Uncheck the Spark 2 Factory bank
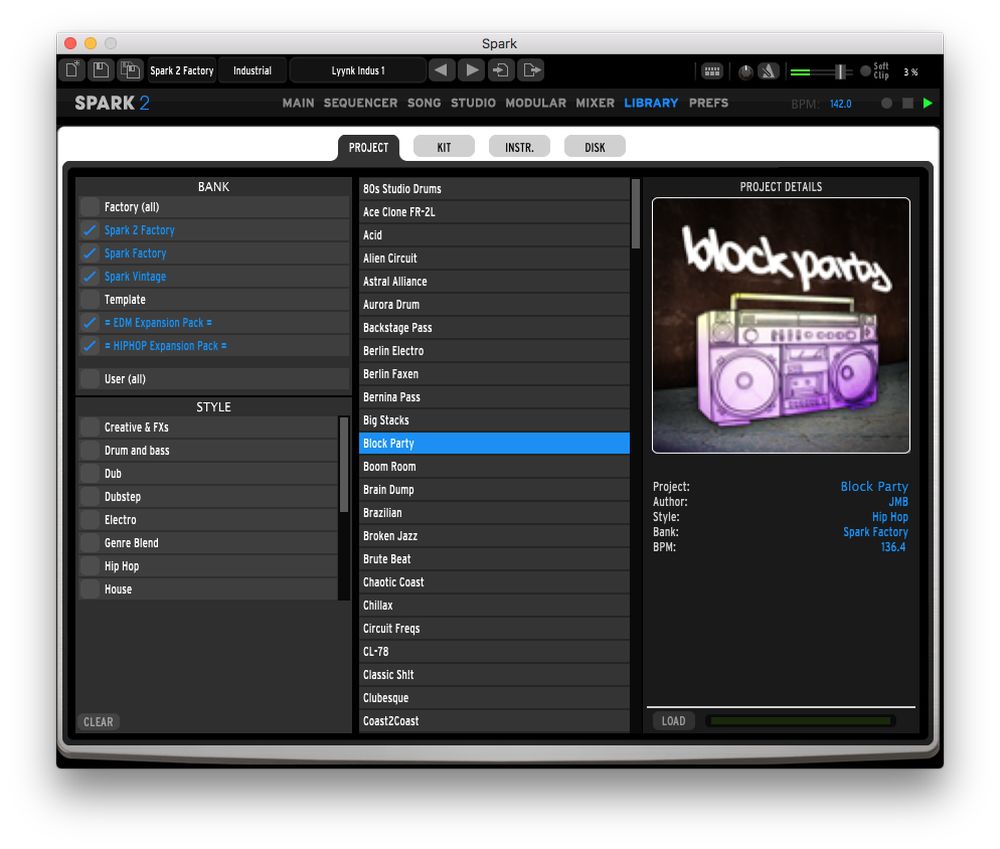 91,230
